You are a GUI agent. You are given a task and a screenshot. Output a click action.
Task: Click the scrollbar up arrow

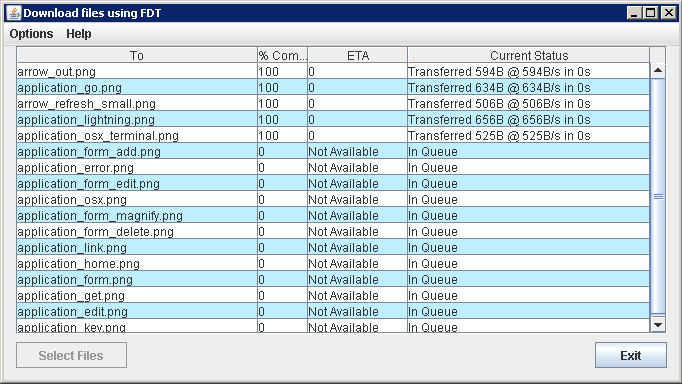point(658,71)
